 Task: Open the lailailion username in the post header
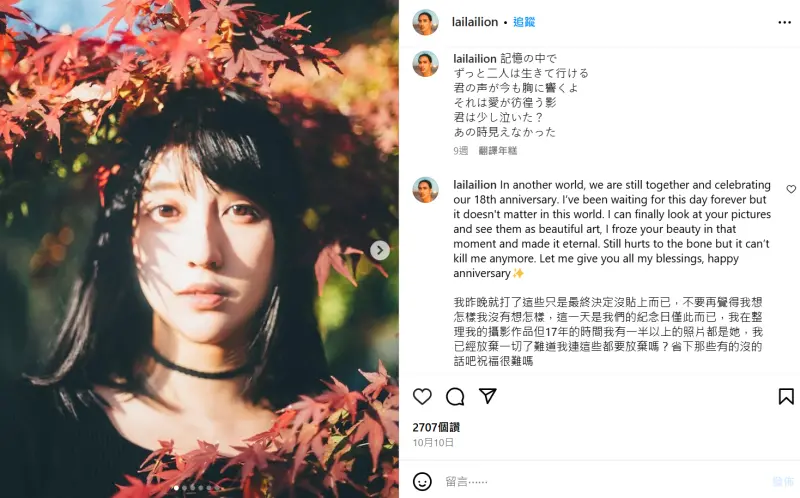474,22
